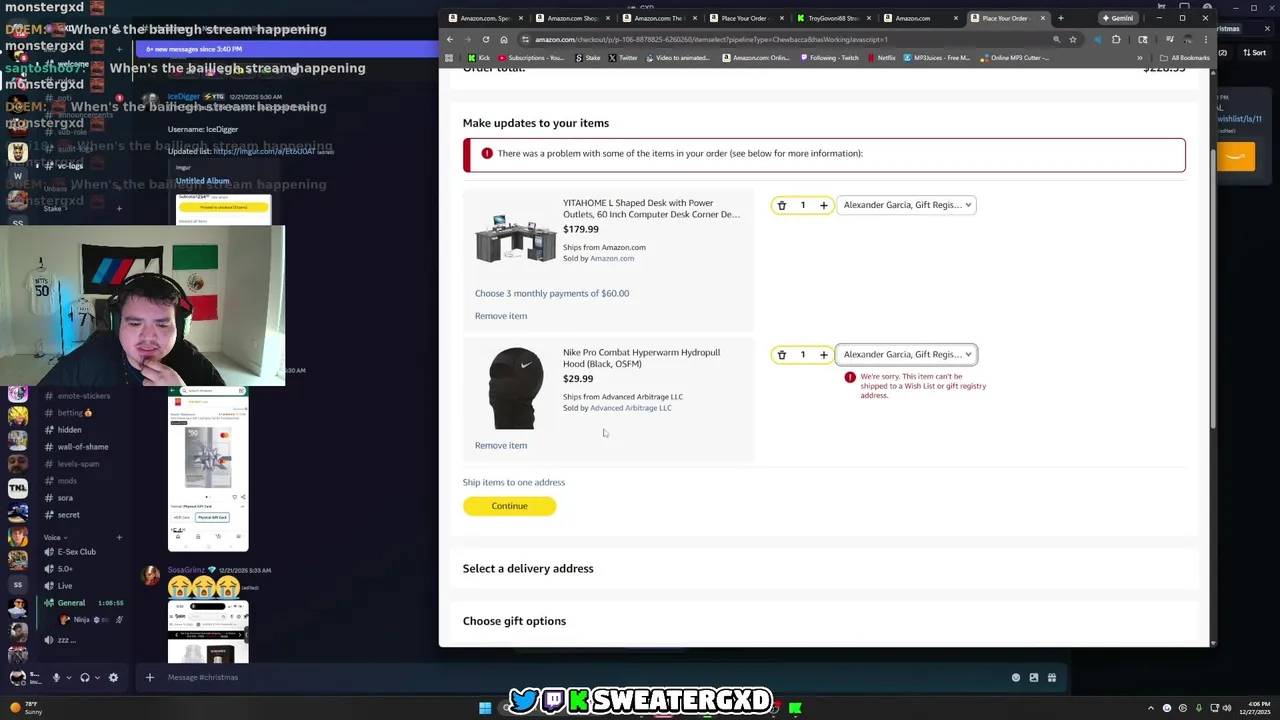
Task: Open the L-shaped desk product thumbnail
Action: tap(516, 238)
